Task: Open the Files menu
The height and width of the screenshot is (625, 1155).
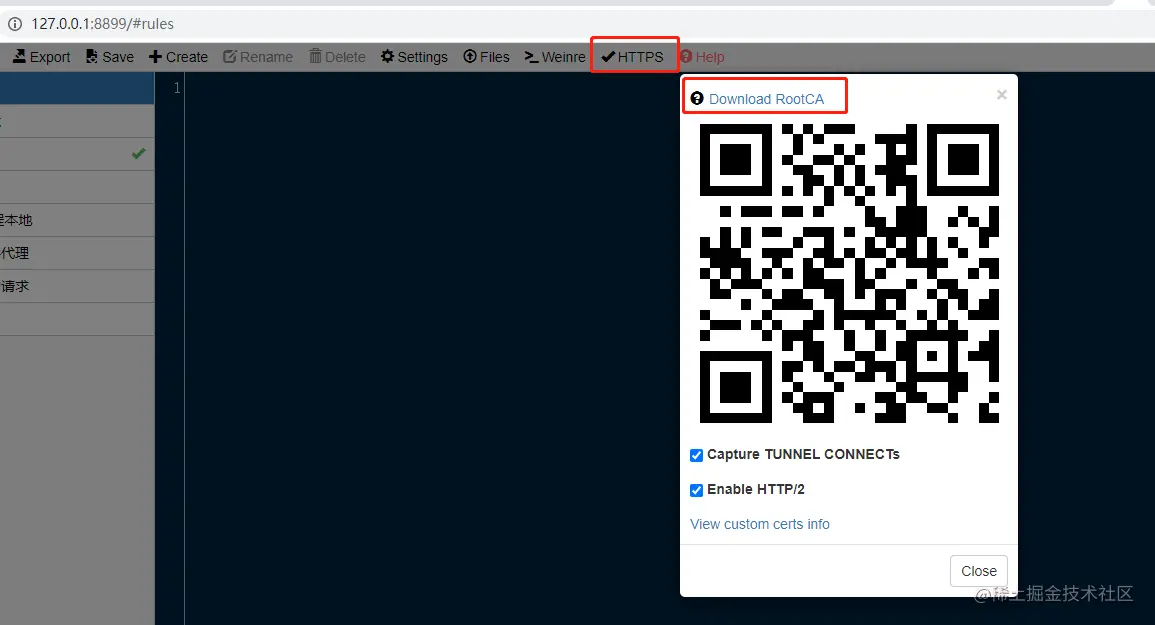Action: [x=486, y=57]
